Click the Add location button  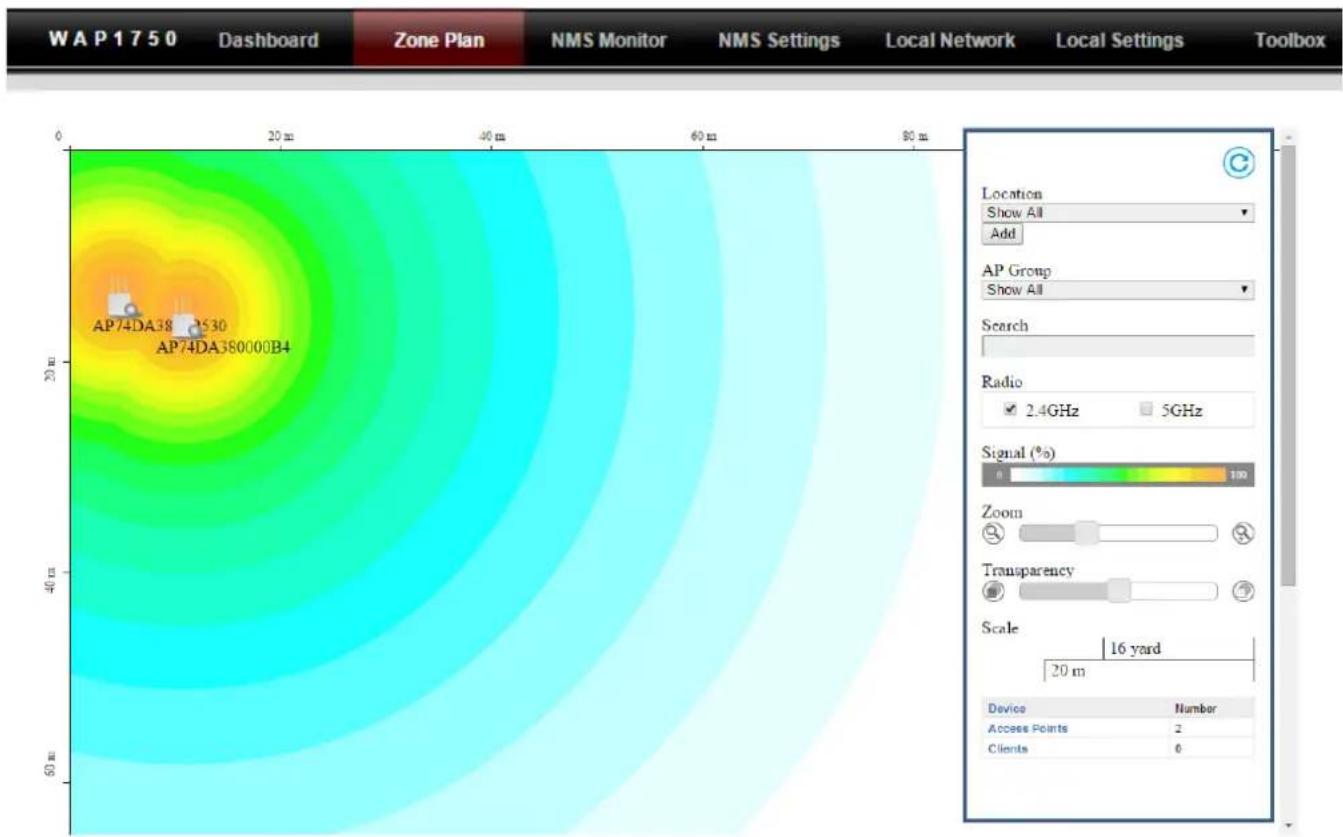click(1002, 234)
